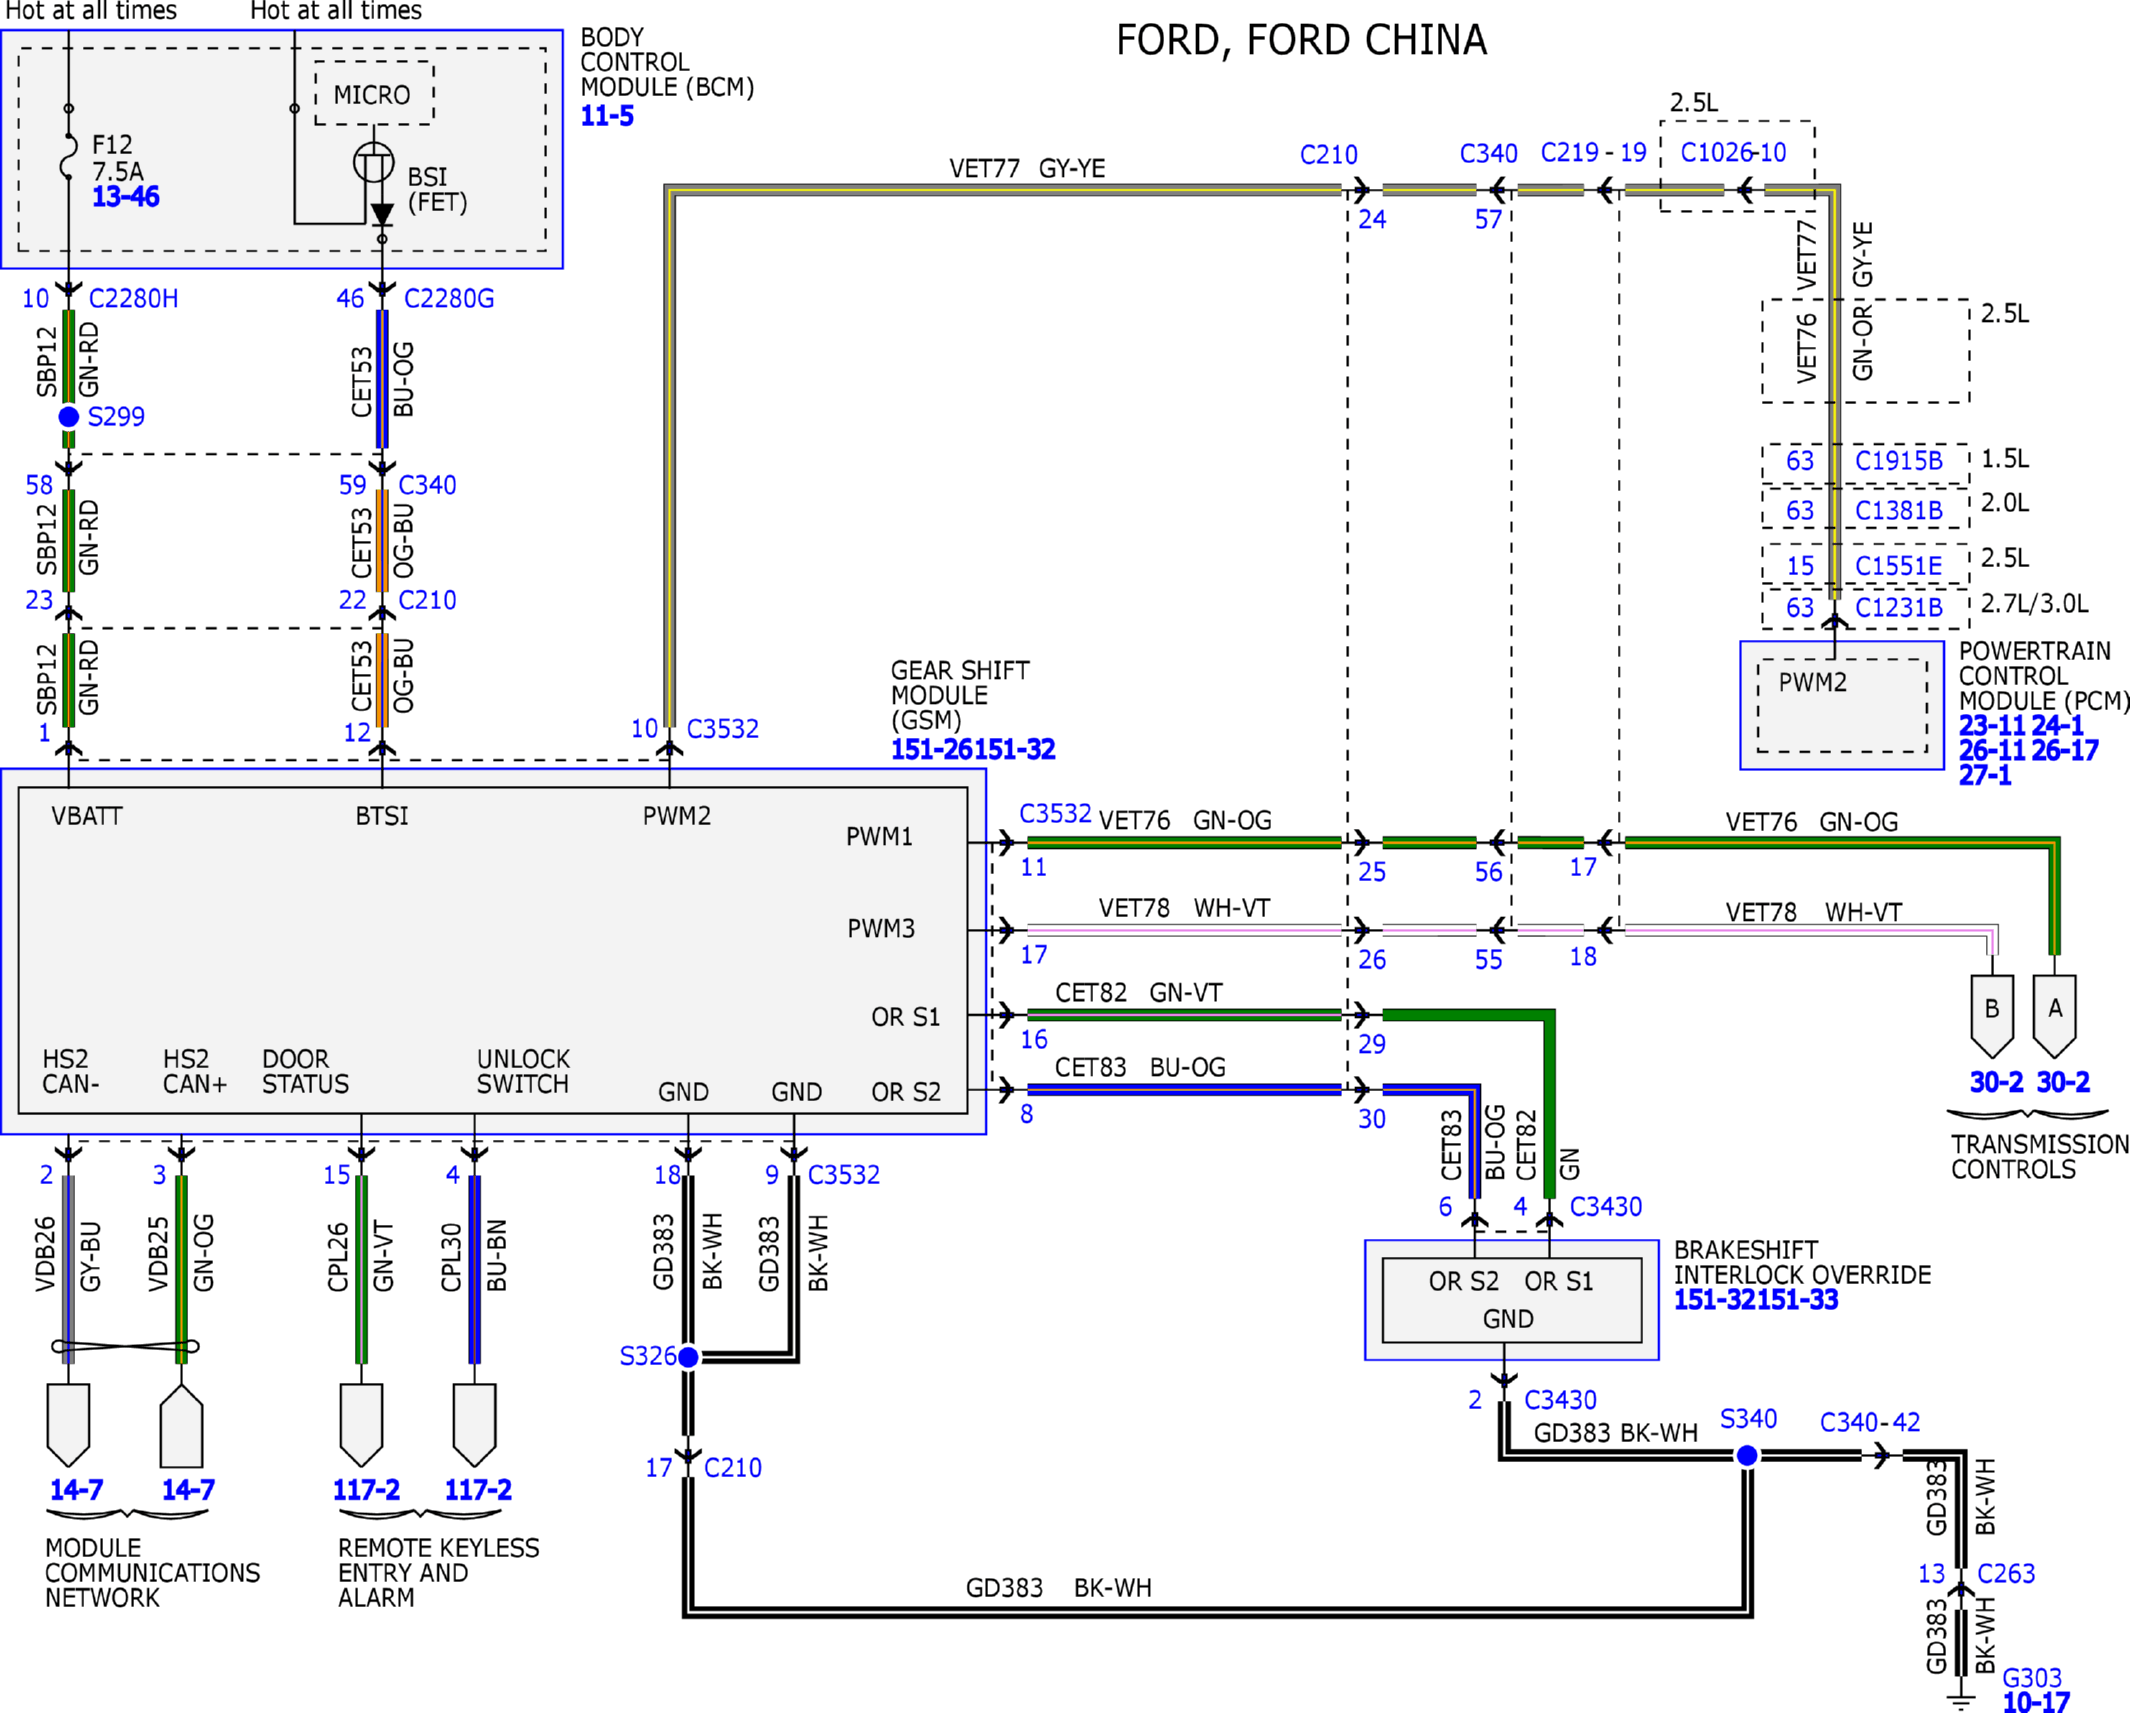Open the 30-2 reference under connector A
Image resolution: width=2130 pixels, height=1713 pixels.
click(x=2063, y=1082)
